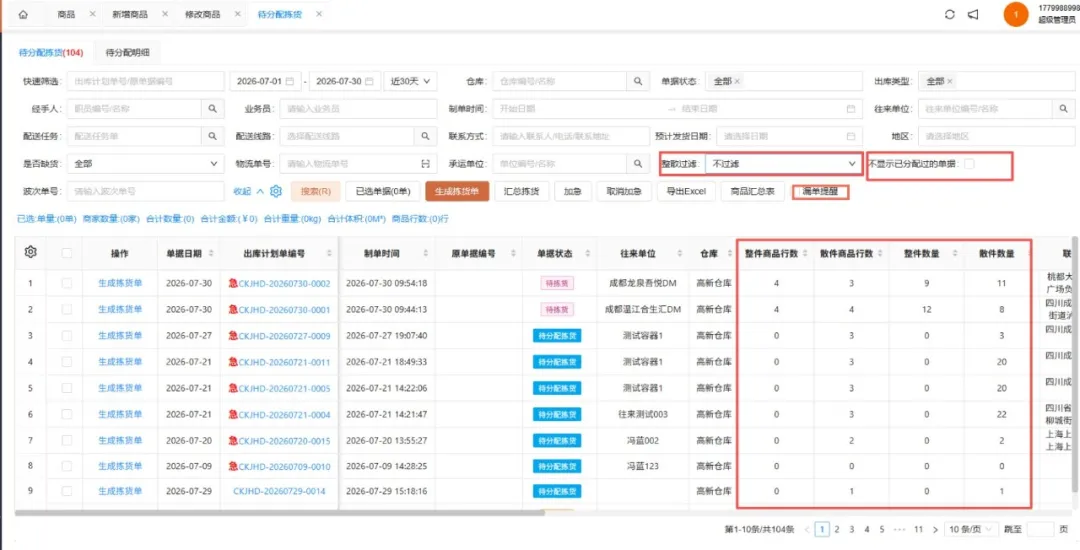Open the 地区 selector
Image resolution: width=1080 pixels, height=550 pixels.
(996, 136)
